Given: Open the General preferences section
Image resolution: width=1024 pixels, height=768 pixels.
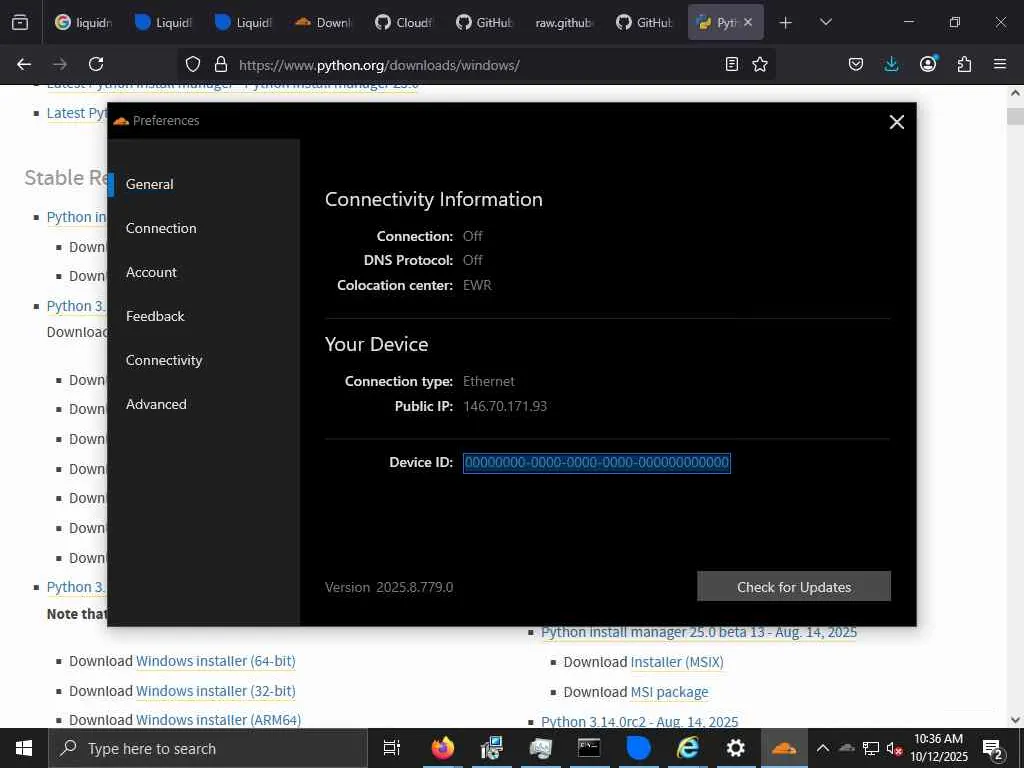Looking at the screenshot, I should [x=150, y=184].
